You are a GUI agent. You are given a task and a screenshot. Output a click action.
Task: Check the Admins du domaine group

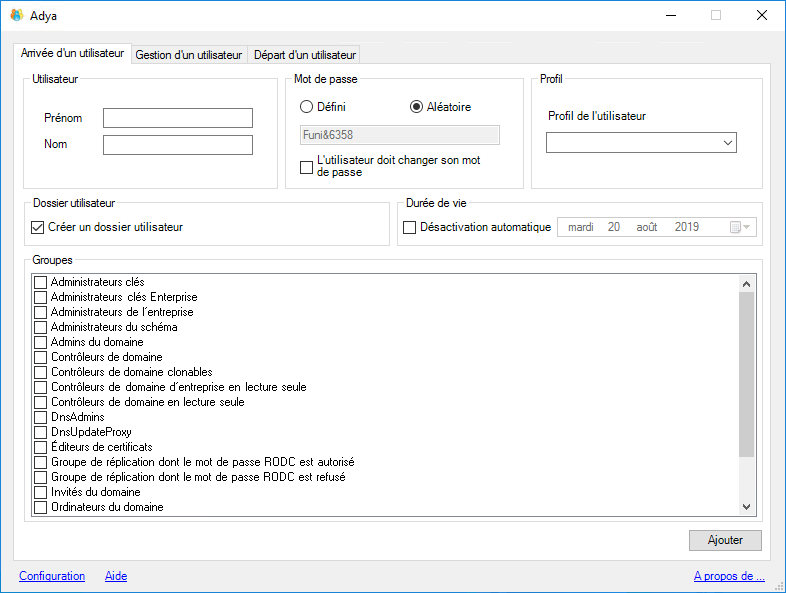click(41, 342)
